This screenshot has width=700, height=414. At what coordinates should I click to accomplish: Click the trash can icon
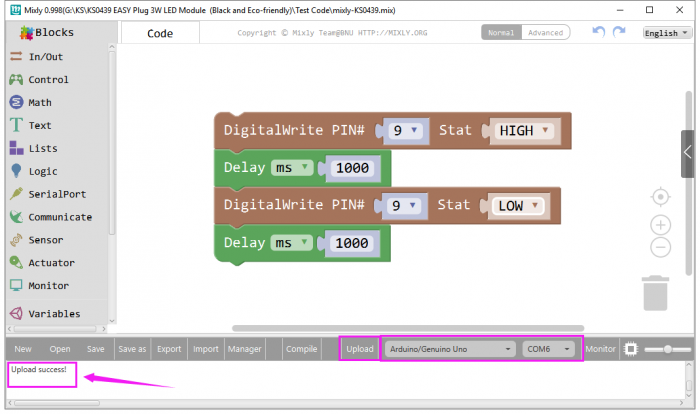pyautogui.click(x=655, y=293)
